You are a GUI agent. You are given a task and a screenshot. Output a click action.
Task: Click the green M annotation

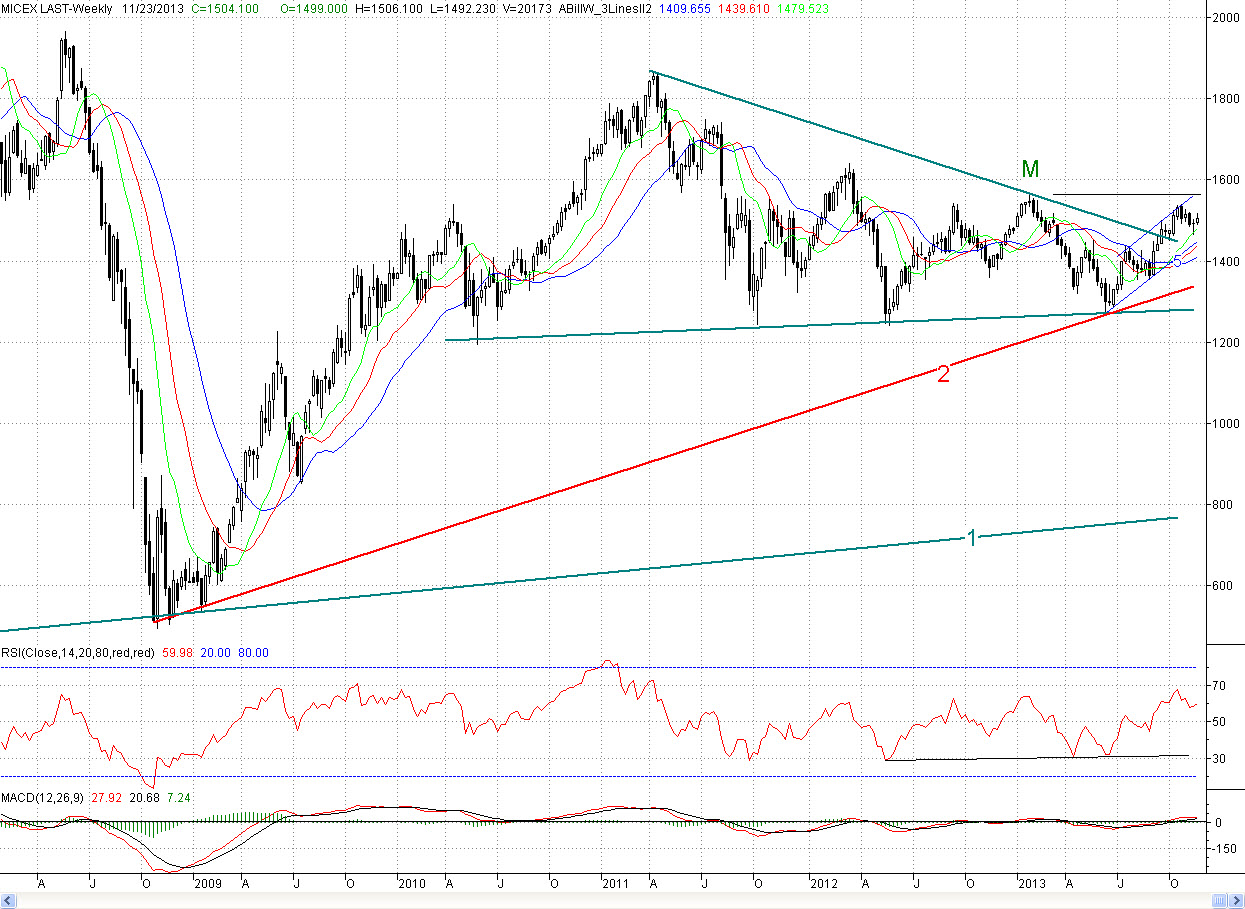pyautogui.click(x=1031, y=169)
